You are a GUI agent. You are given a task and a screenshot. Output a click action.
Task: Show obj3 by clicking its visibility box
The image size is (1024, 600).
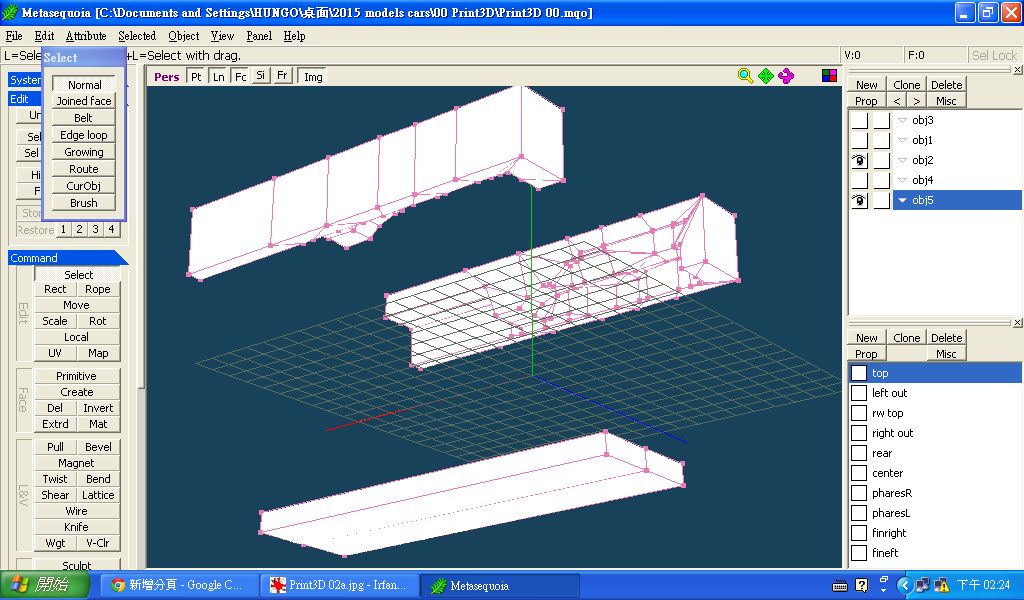tap(859, 121)
